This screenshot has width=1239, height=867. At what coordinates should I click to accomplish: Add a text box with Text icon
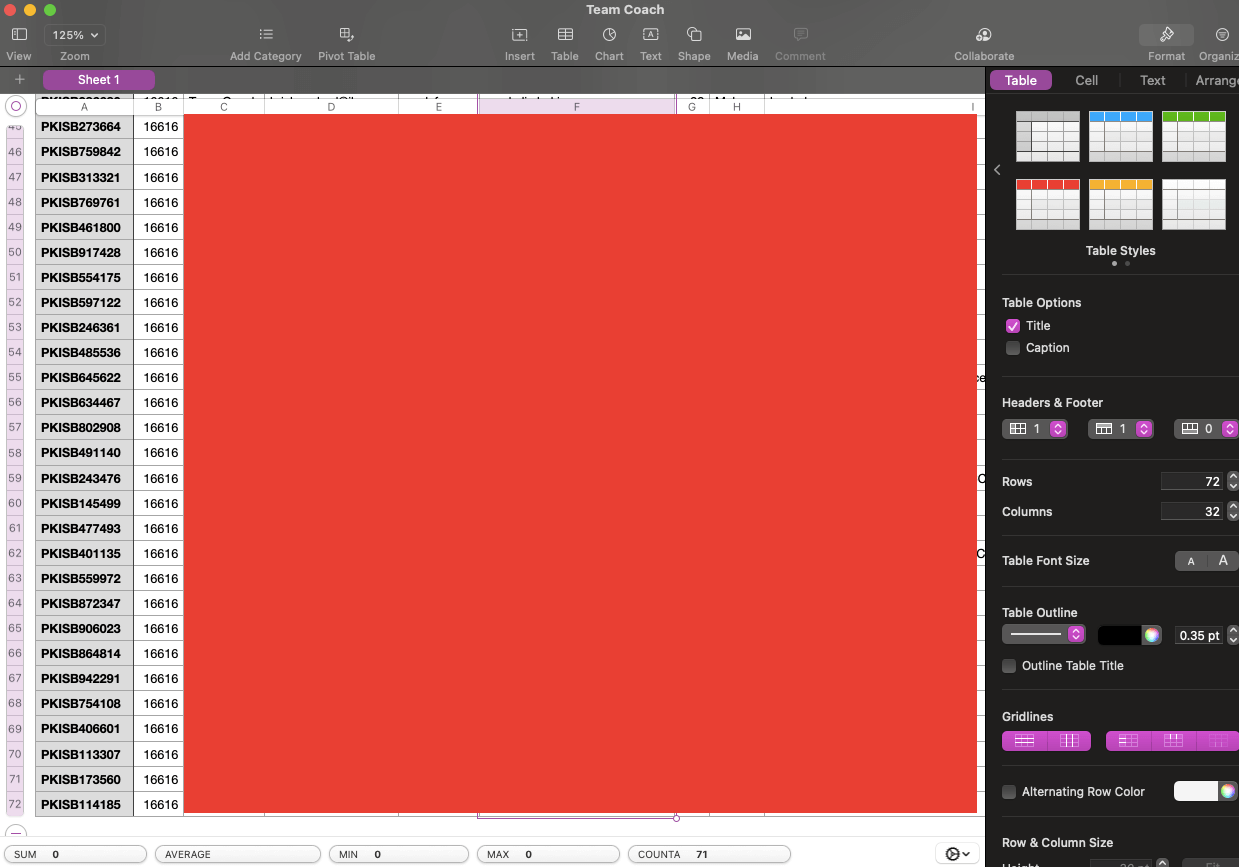click(650, 35)
